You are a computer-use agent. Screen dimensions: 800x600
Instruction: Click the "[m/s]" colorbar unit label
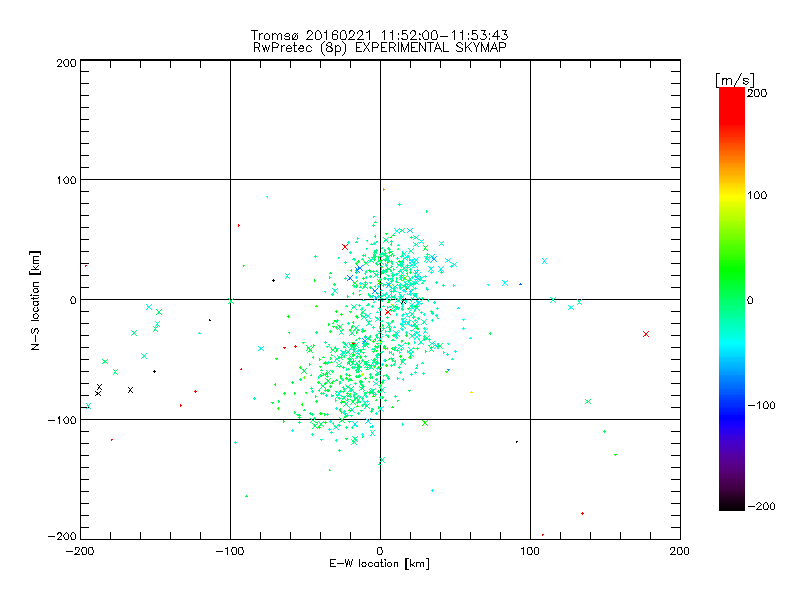(734, 80)
